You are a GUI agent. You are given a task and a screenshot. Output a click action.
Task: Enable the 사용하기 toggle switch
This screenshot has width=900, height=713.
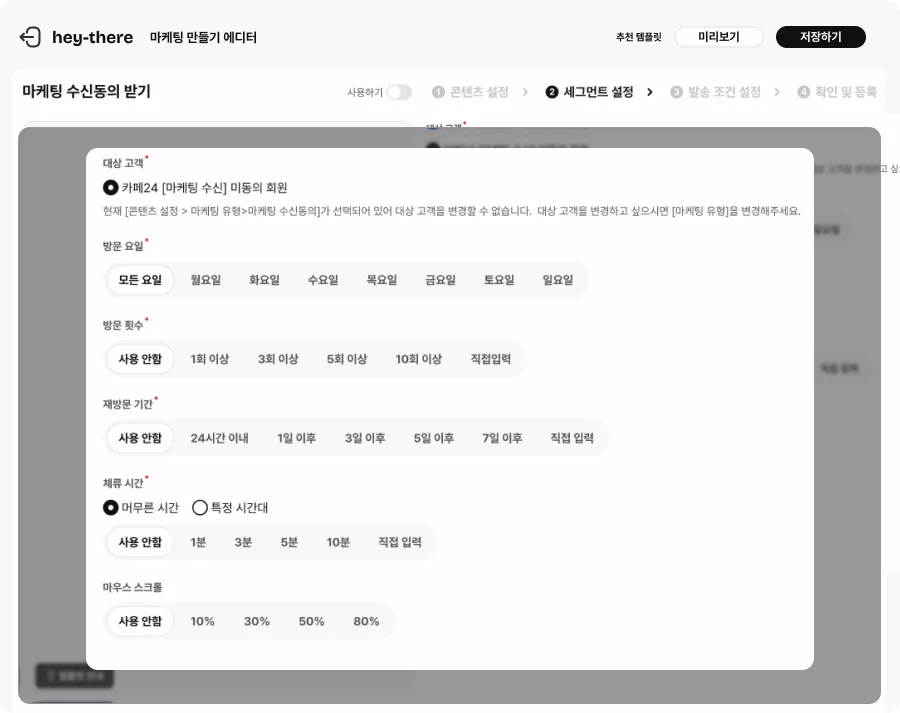(x=399, y=90)
